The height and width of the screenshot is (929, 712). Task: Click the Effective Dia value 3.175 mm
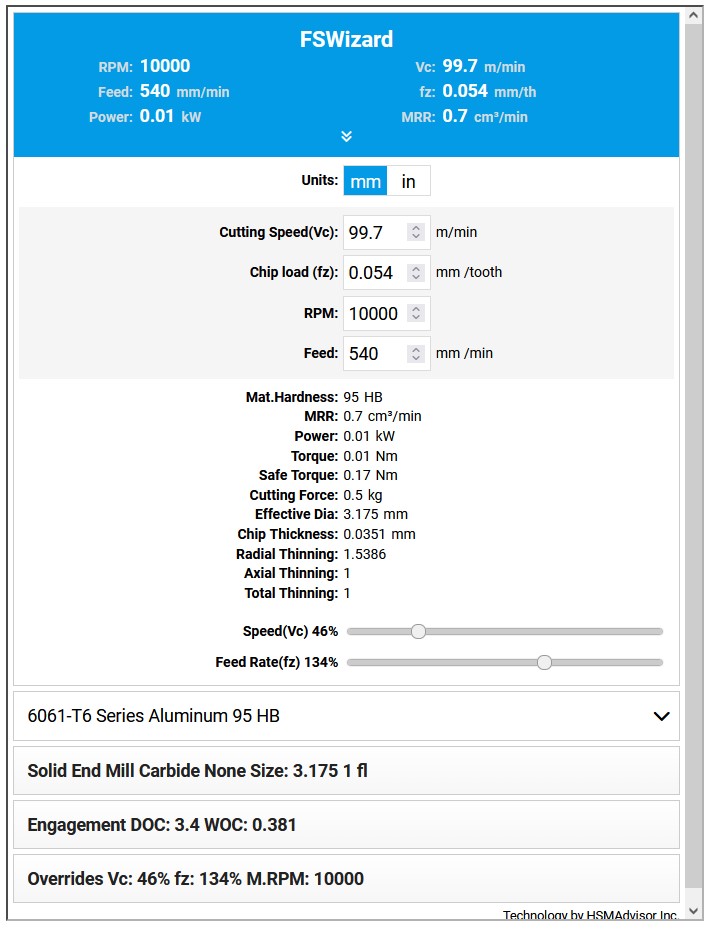[376, 514]
